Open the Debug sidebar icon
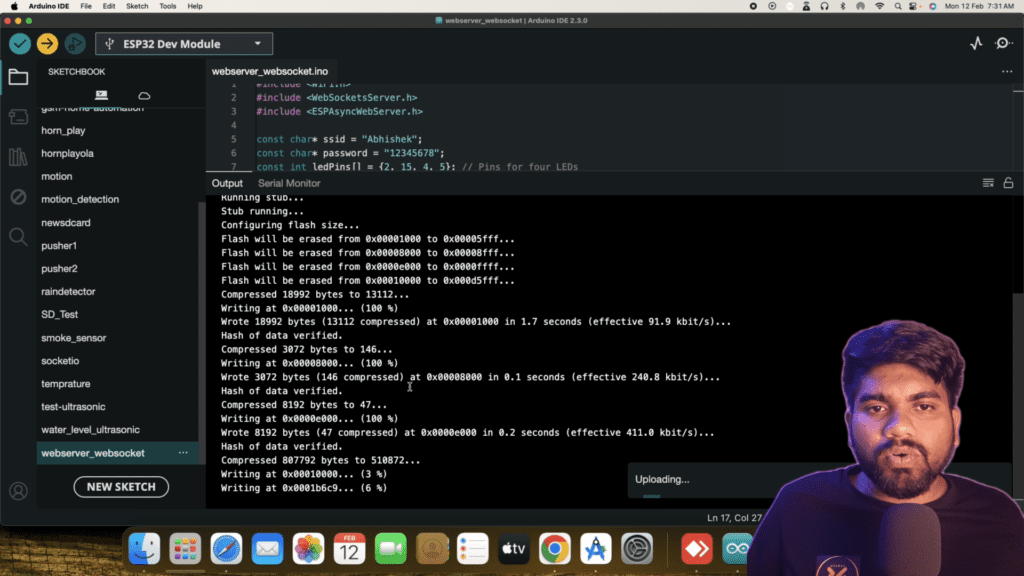 coord(18,197)
